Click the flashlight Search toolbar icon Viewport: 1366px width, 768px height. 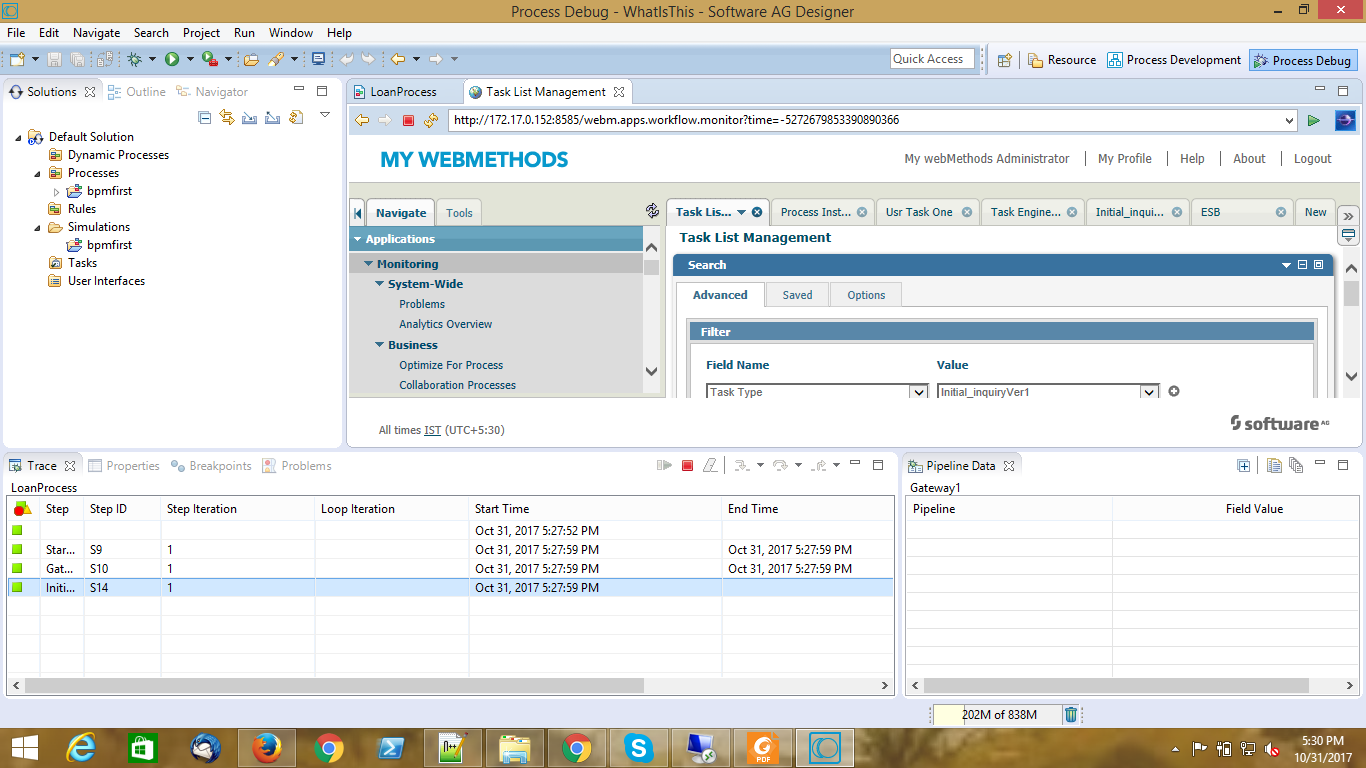[x=277, y=59]
